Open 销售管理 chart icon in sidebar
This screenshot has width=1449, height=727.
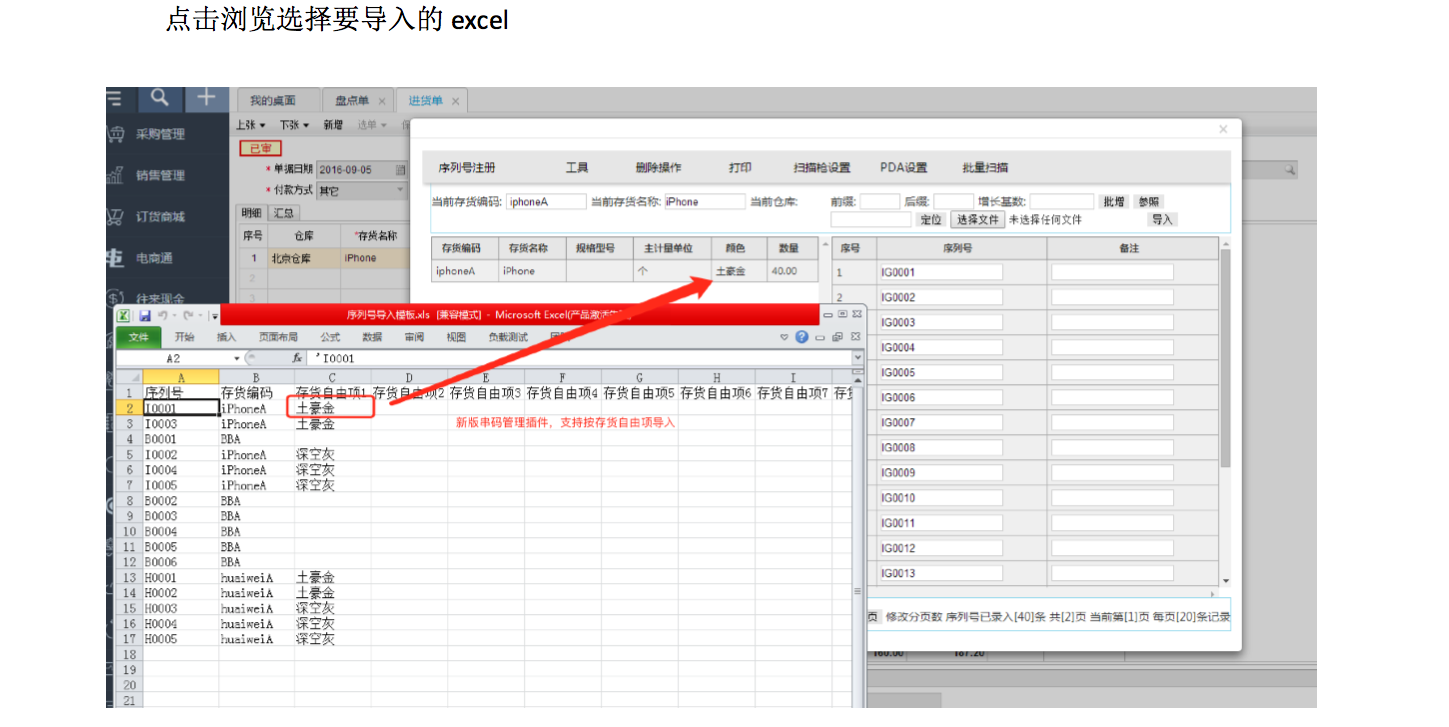coord(116,176)
